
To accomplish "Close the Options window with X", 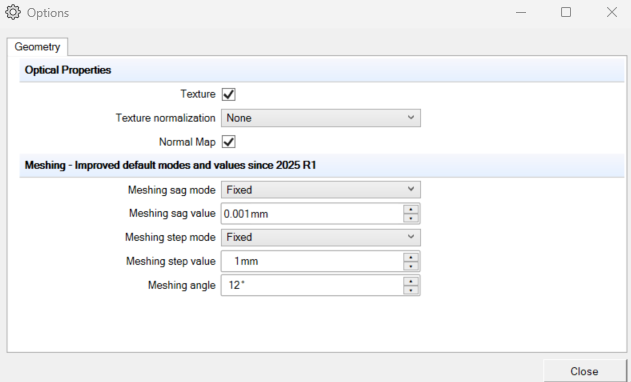I will coord(612,12).
